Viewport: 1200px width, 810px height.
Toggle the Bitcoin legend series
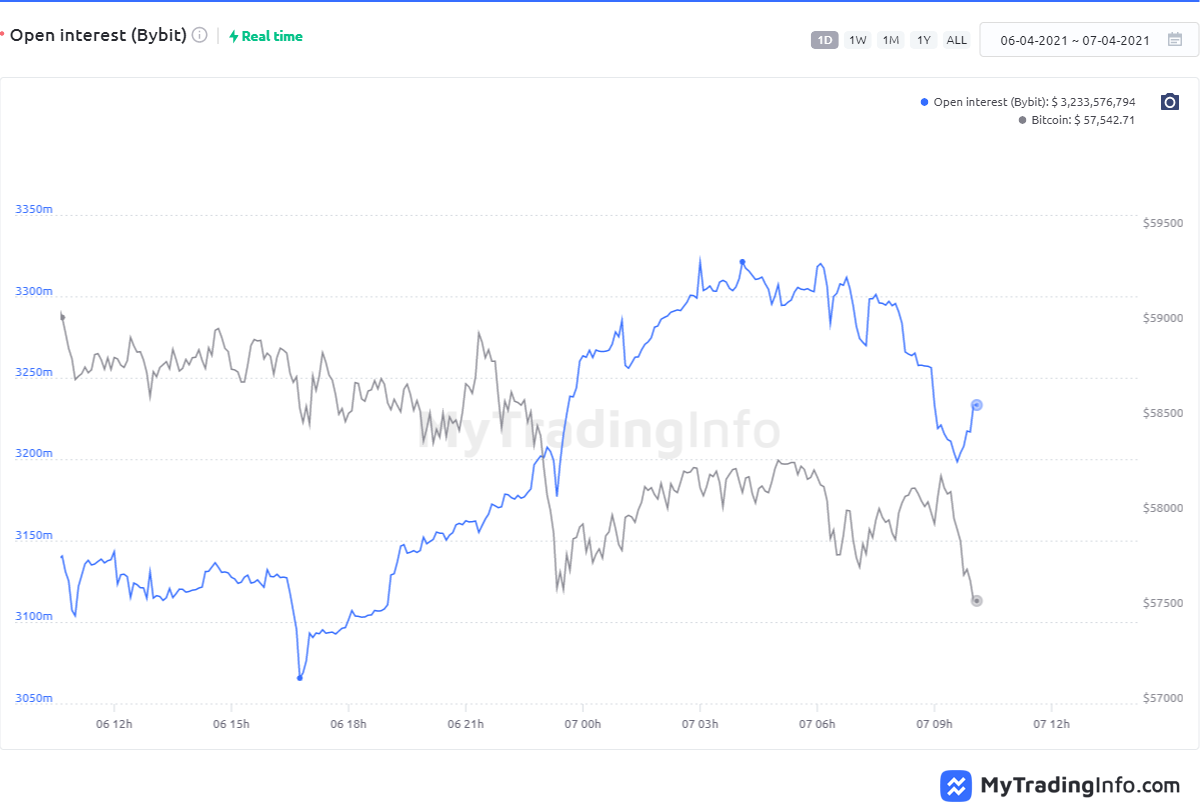tap(1077, 120)
